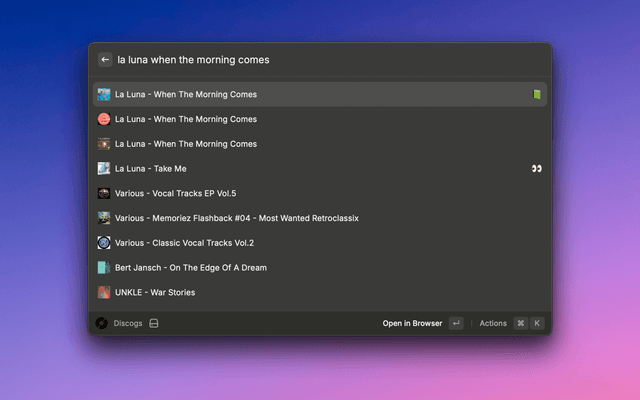Click the search field with la luna query
This screenshot has width=640, height=400.
[x=320, y=60]
